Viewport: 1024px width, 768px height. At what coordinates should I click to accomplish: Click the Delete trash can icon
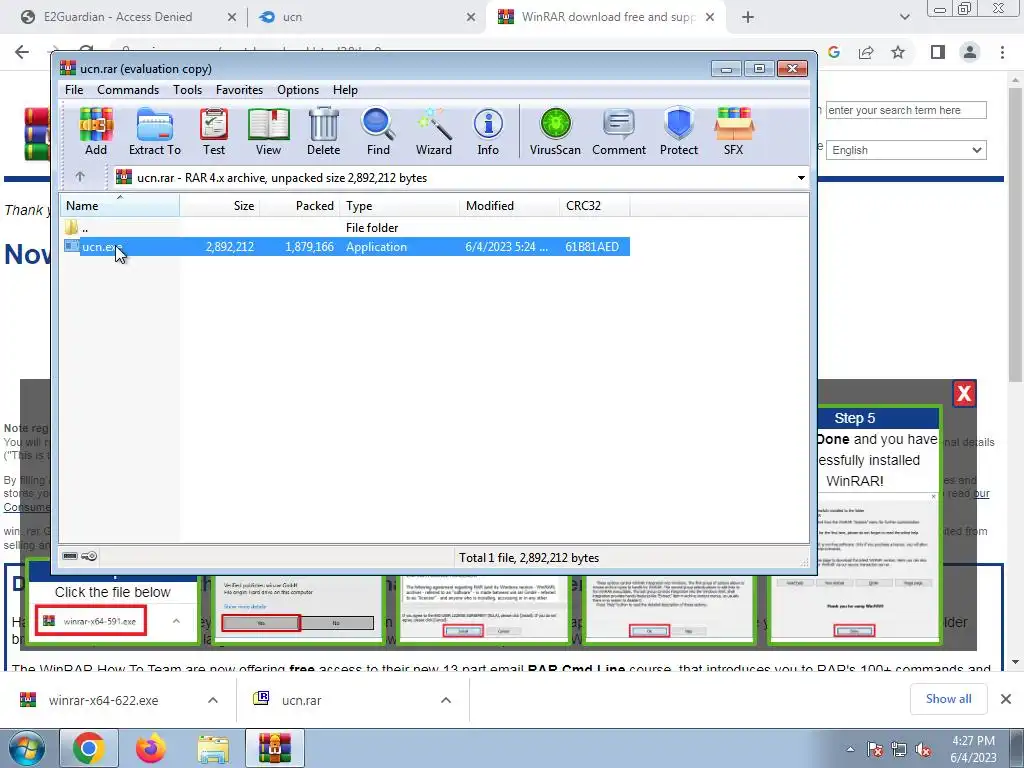(x=323, y=132)
